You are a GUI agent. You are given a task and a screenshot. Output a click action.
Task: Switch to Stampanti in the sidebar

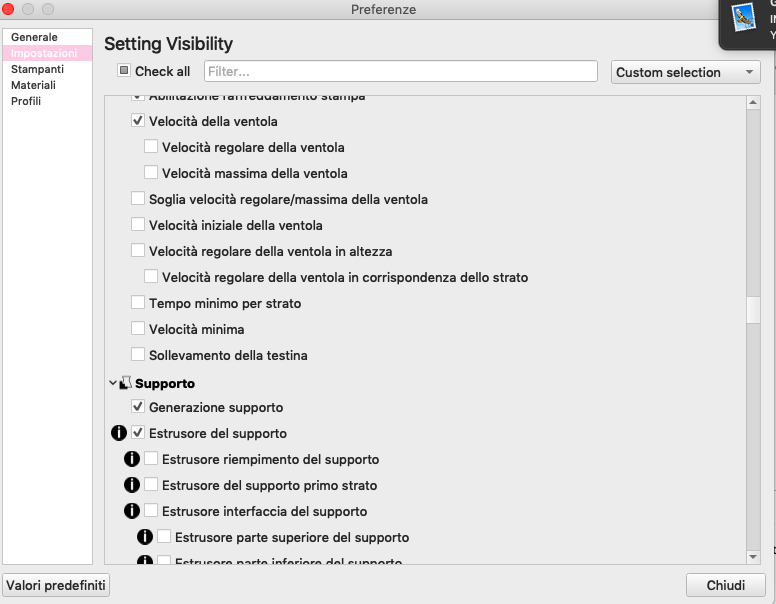point(37,69)
